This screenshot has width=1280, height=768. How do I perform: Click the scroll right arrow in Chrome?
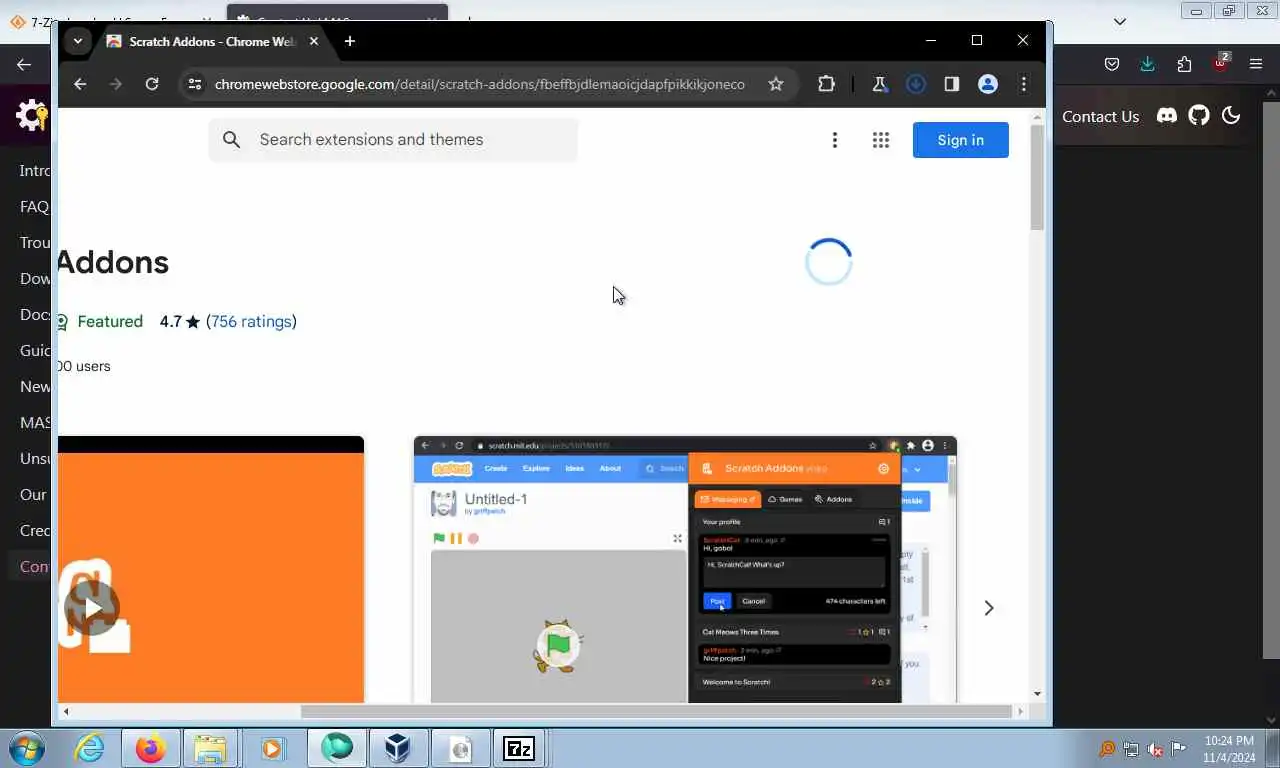pyautogui.click(x=1020, y=711)
